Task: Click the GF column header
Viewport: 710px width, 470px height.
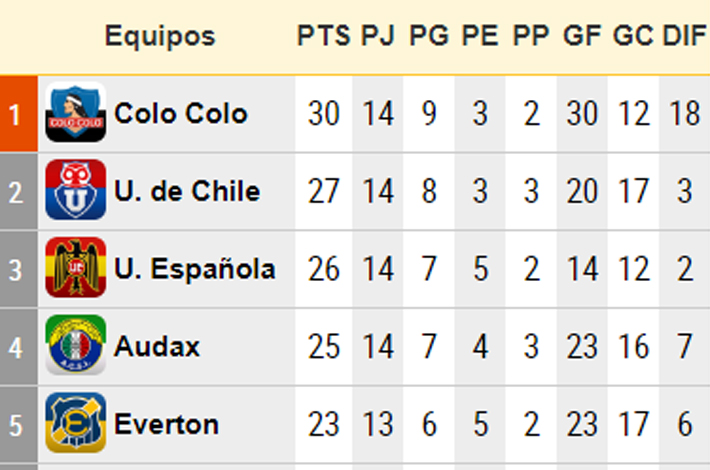Action: [582, 35]
